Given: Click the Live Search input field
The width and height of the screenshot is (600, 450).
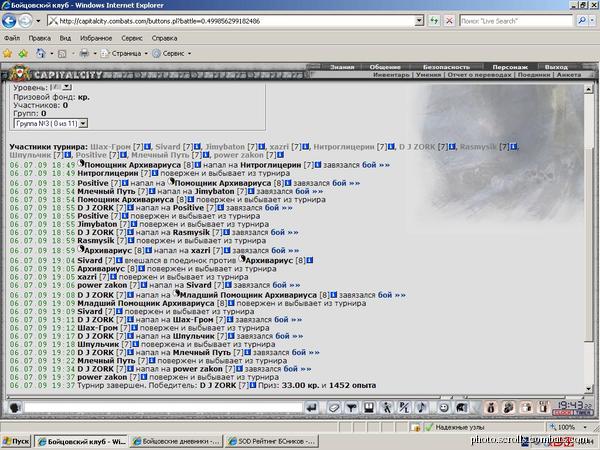Looking at the screenshot, I should click(516, 21).
